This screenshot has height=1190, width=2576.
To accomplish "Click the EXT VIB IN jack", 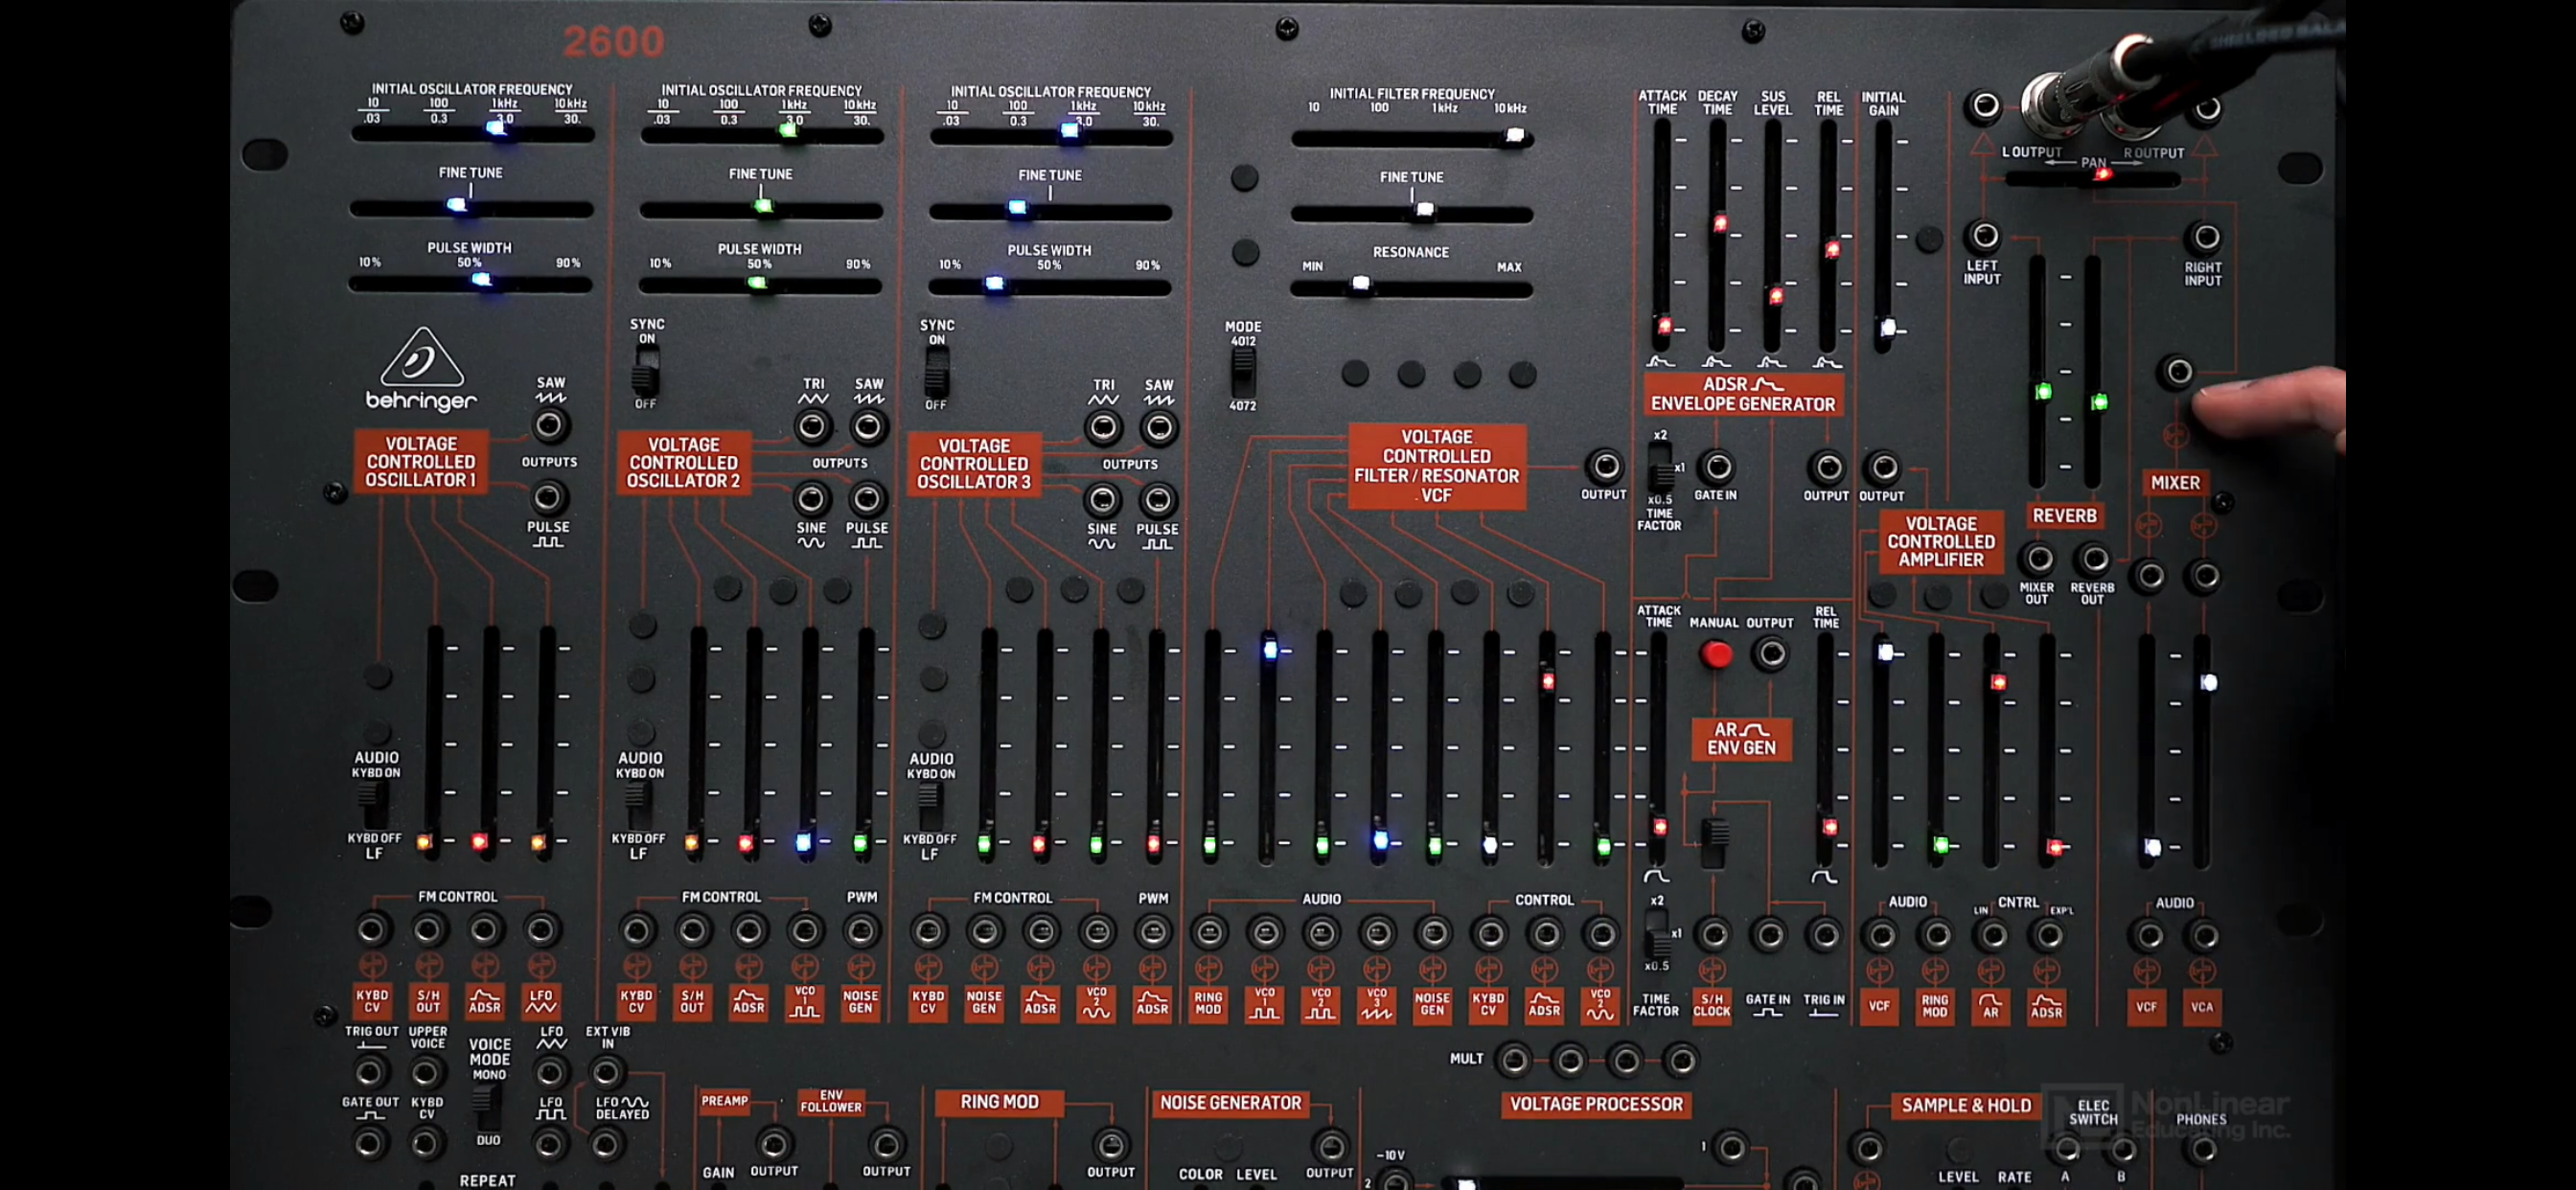I will click(x=605, y=1073).
